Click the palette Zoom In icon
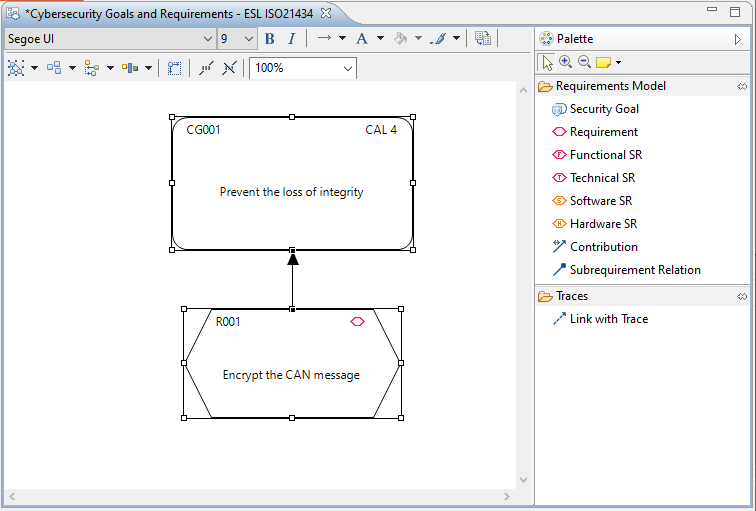756x511 pixels. pyautogui.click(x=566, y=62)
